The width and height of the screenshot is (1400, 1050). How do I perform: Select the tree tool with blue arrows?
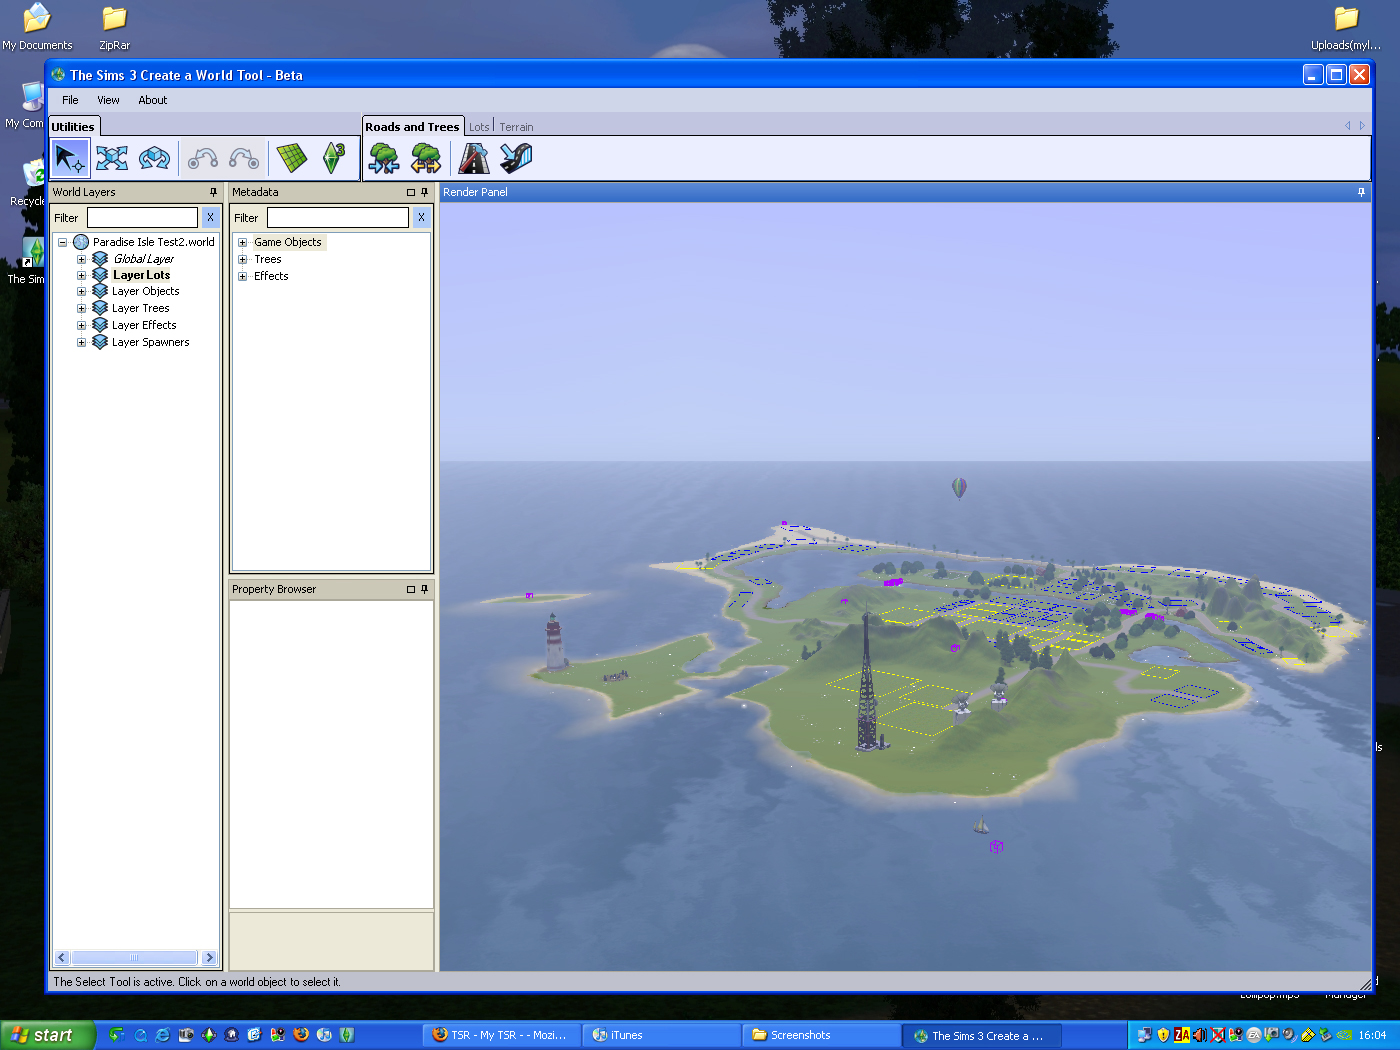click(x=384, y=158)
